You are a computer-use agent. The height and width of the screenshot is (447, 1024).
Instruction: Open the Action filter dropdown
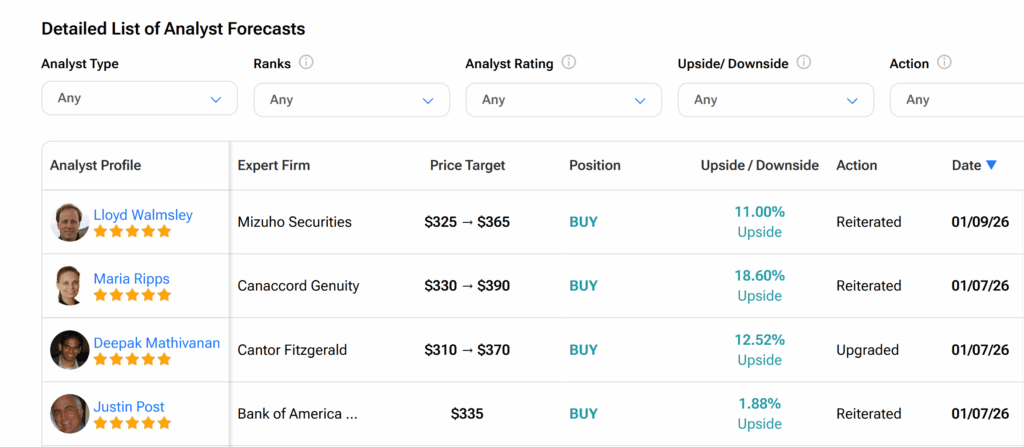click(x=956, y=100)
